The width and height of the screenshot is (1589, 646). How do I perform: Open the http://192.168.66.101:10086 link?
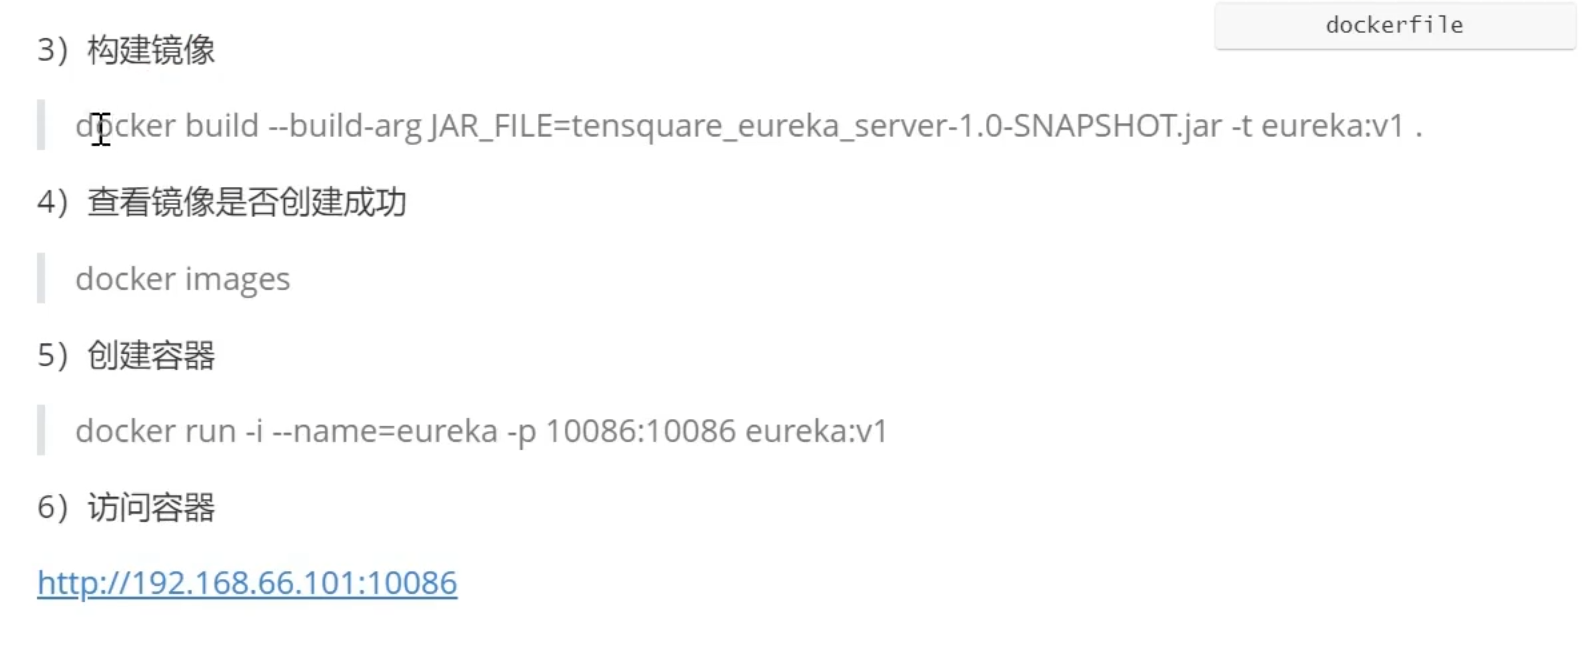point(247,583)
